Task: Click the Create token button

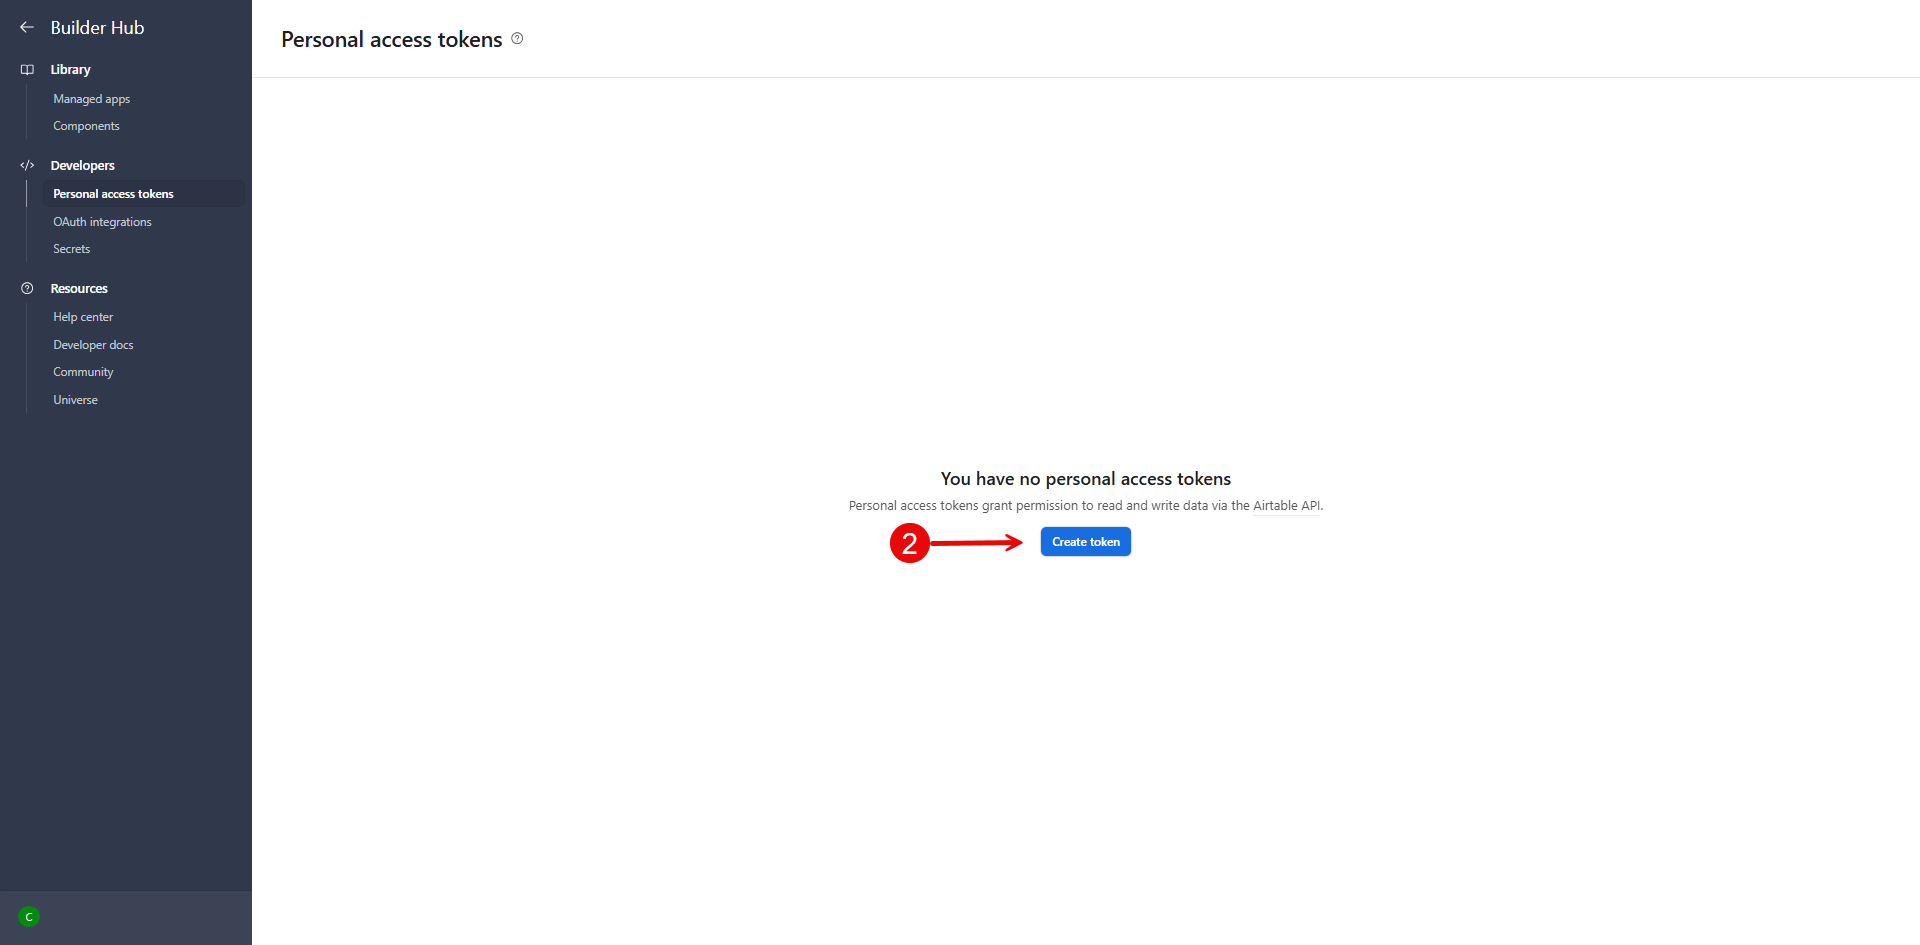Action: [1086, 542]
